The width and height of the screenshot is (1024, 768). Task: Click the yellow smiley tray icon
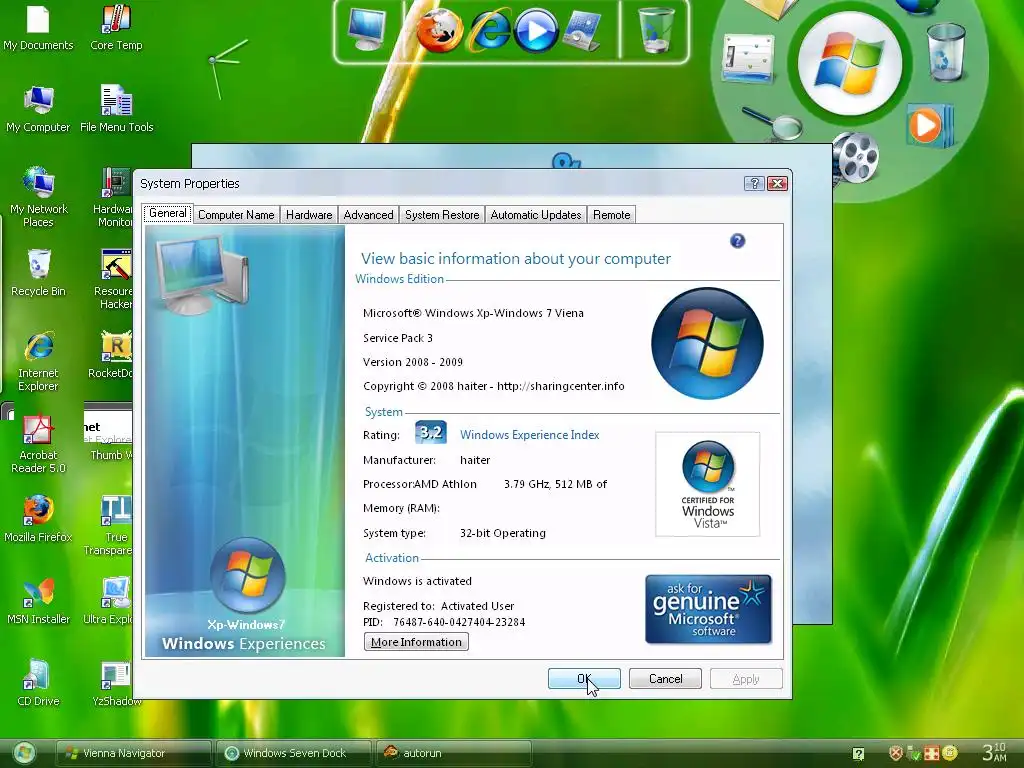tap(950, 753)
